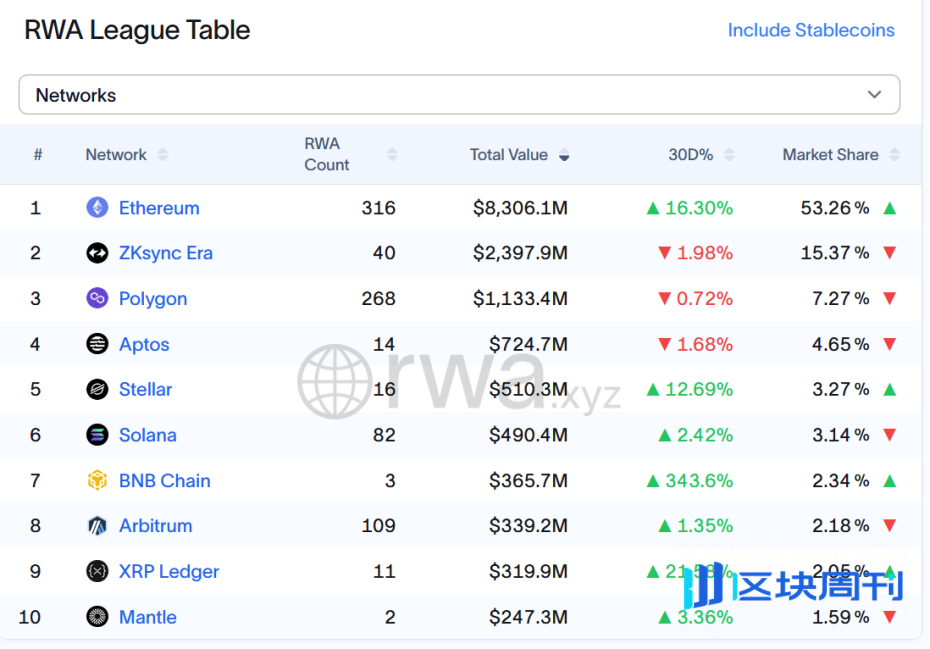Open the Polygon network link
Image resolution: width=930 pixels, height=649 pixels.
(153, 299)
